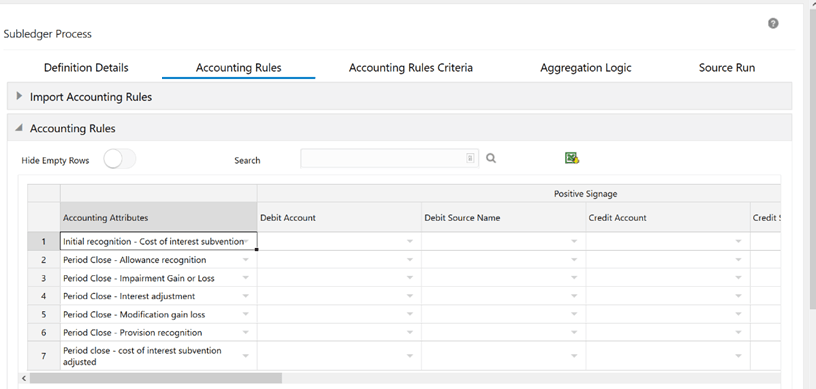Screen dimensions: 816x389
Task: Export accounting rules via Excel icon
Action: (x=572, y=158)
